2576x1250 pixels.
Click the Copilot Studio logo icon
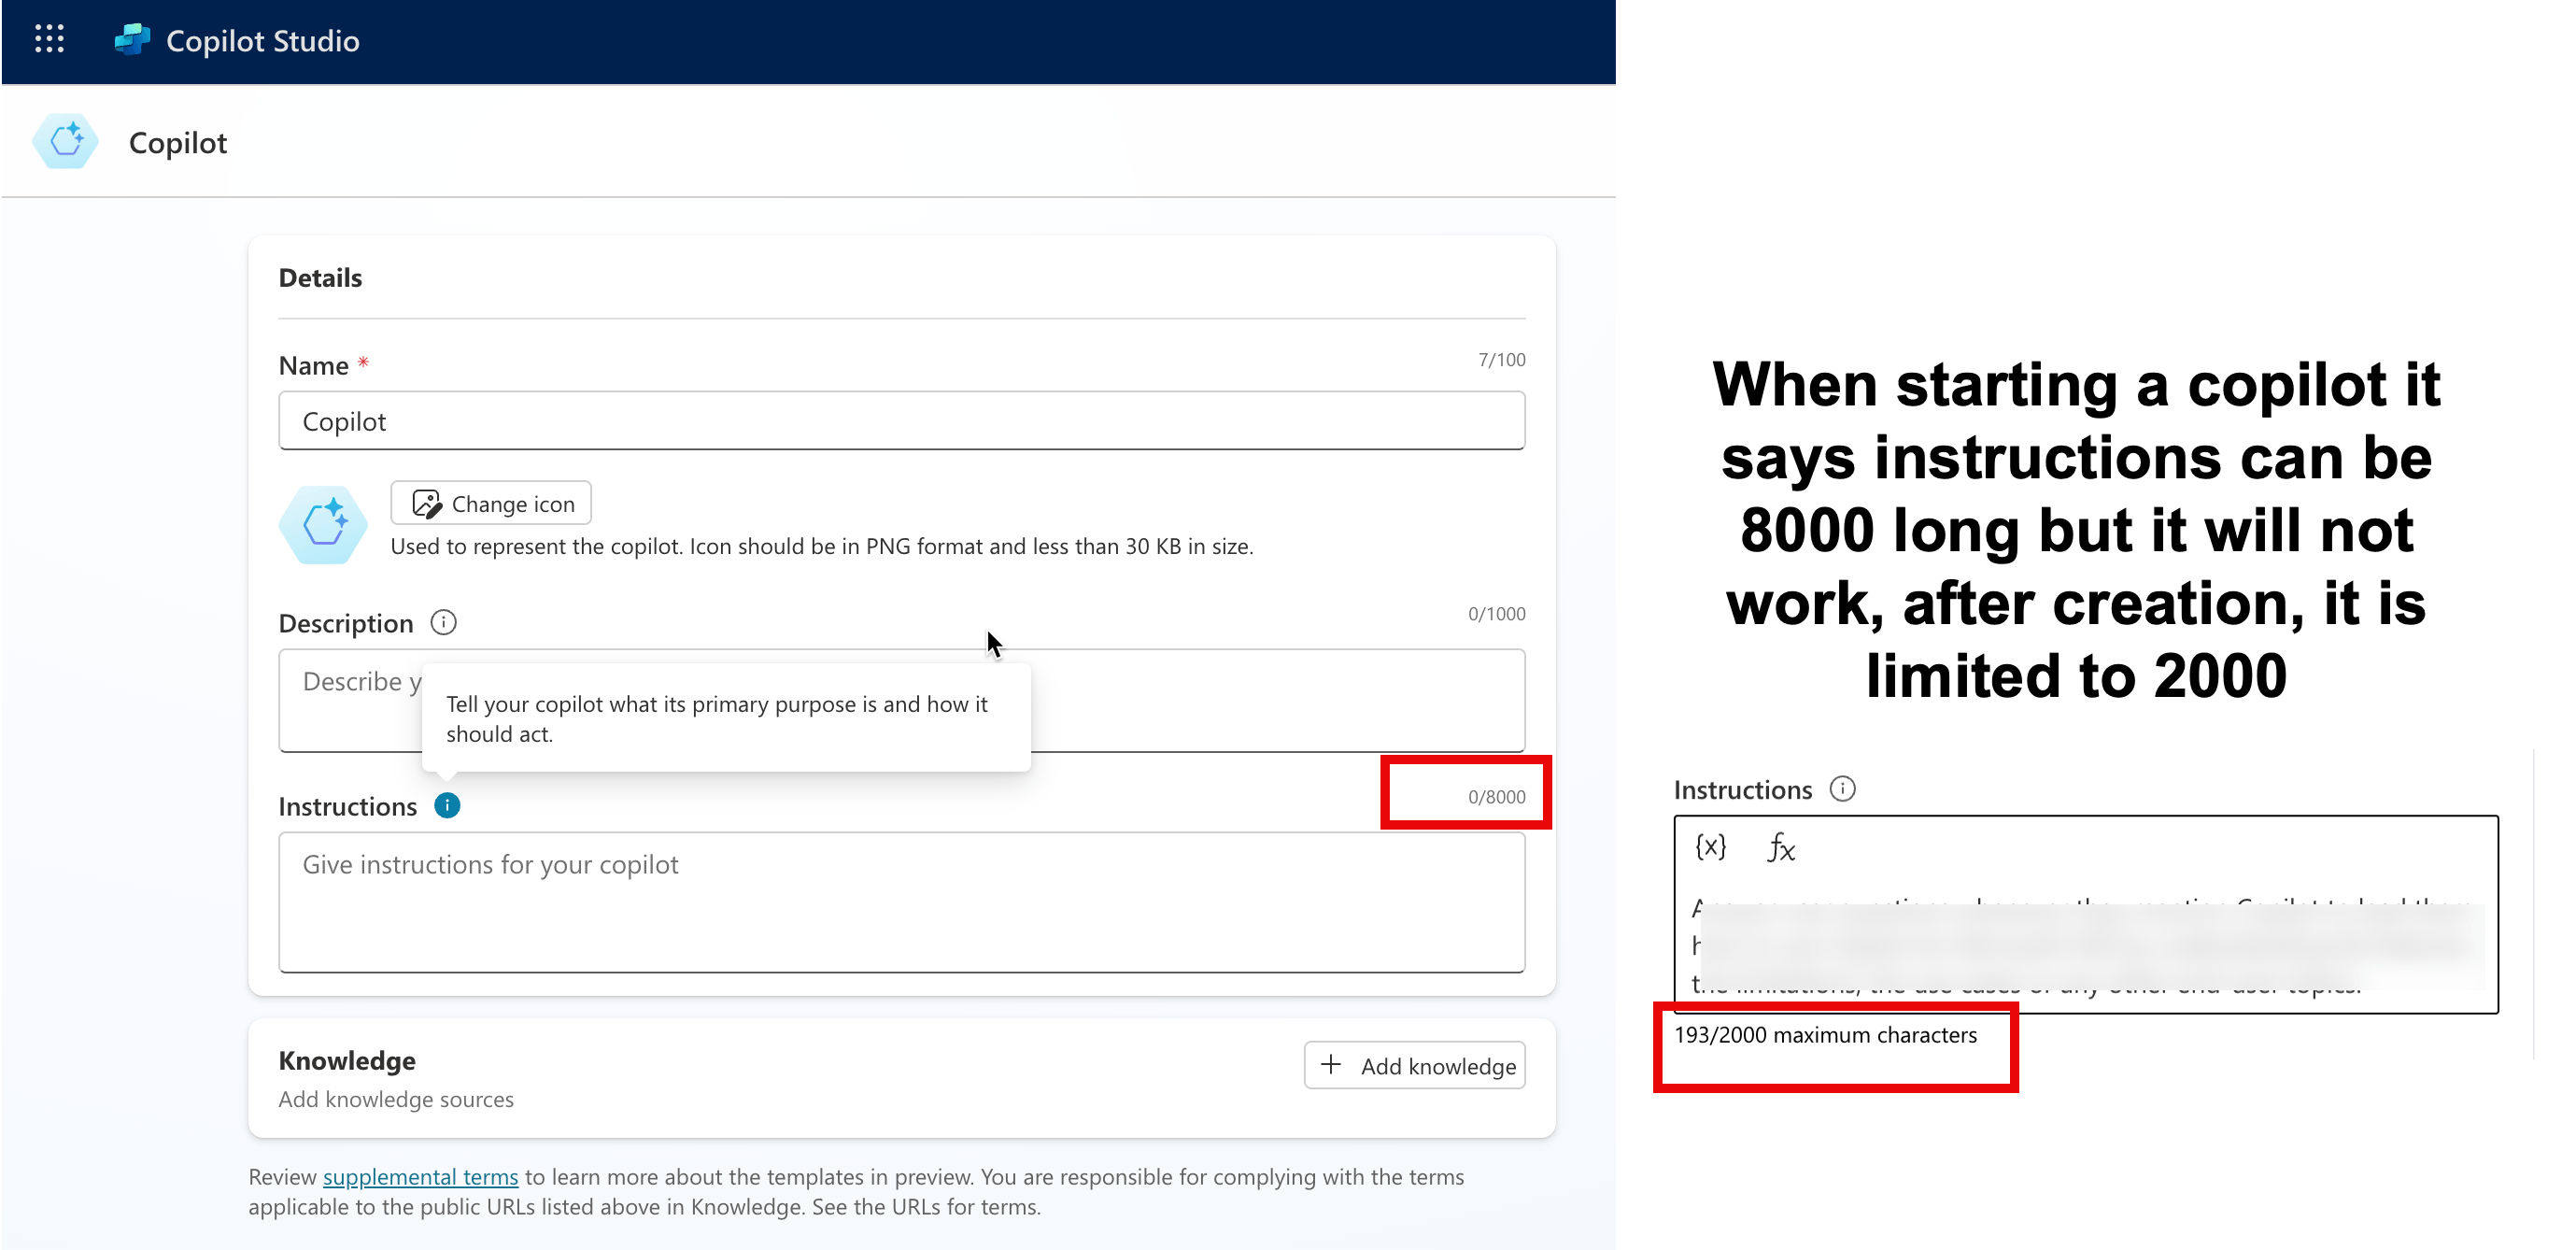click(x=132, y=40)
